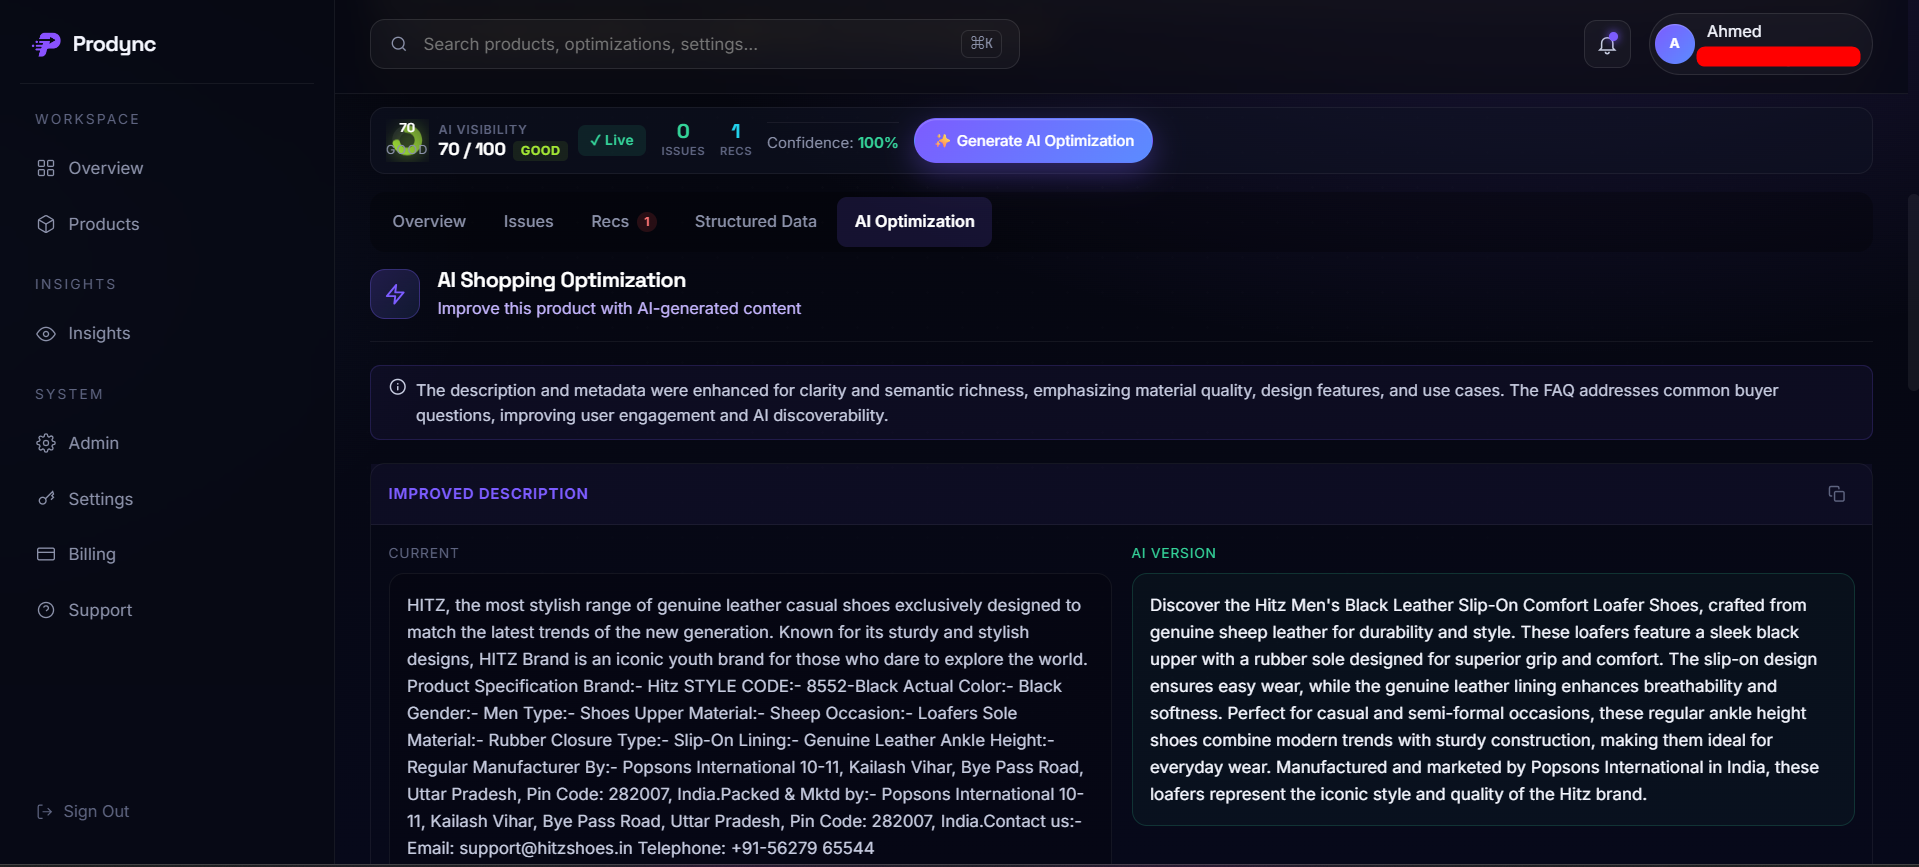Click the 1 Recs counter
The height and width of the screenshot is (867, 1919).
pos(735,140)
